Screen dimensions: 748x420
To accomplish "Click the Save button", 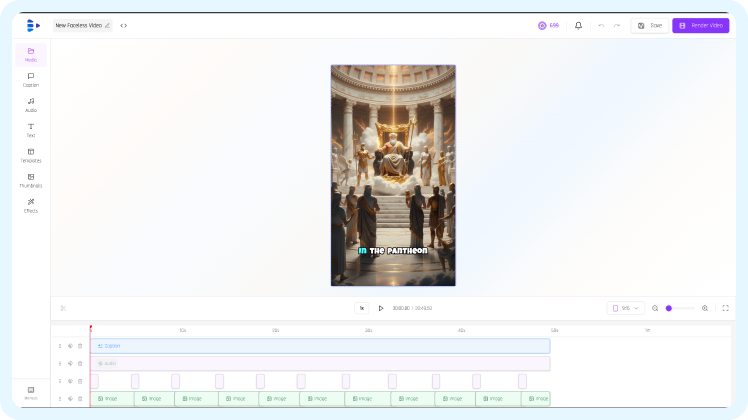I will point(650,25).
